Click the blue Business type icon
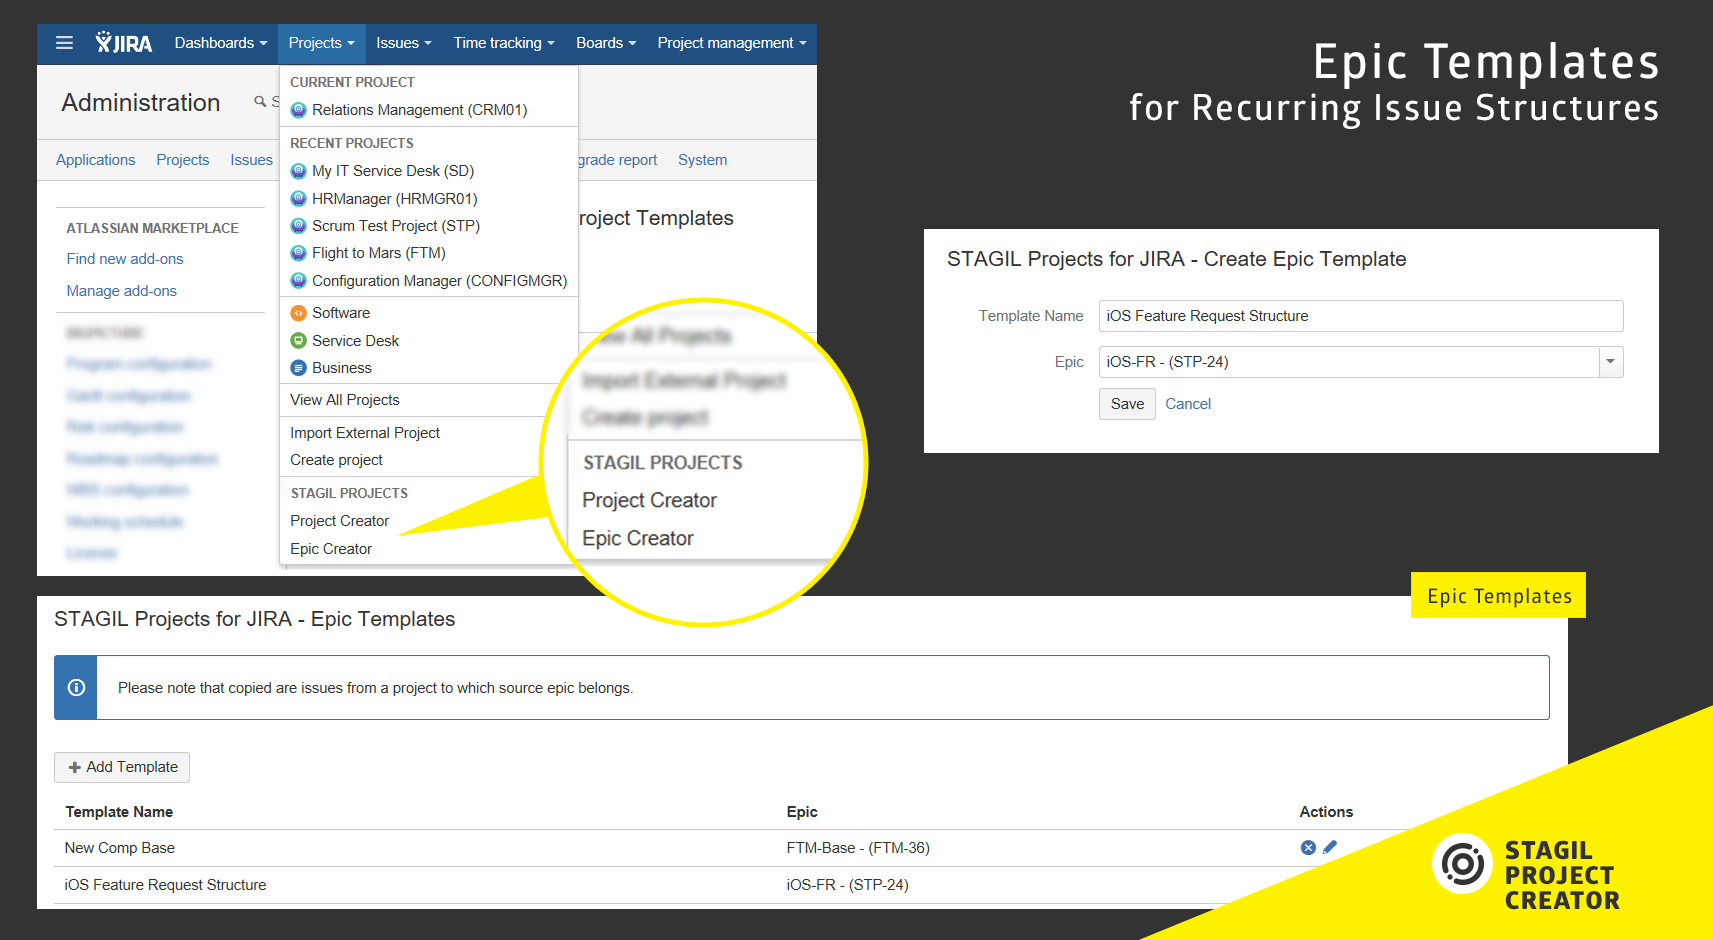The height and width of the screenshot is (940, 1713). 298,368
